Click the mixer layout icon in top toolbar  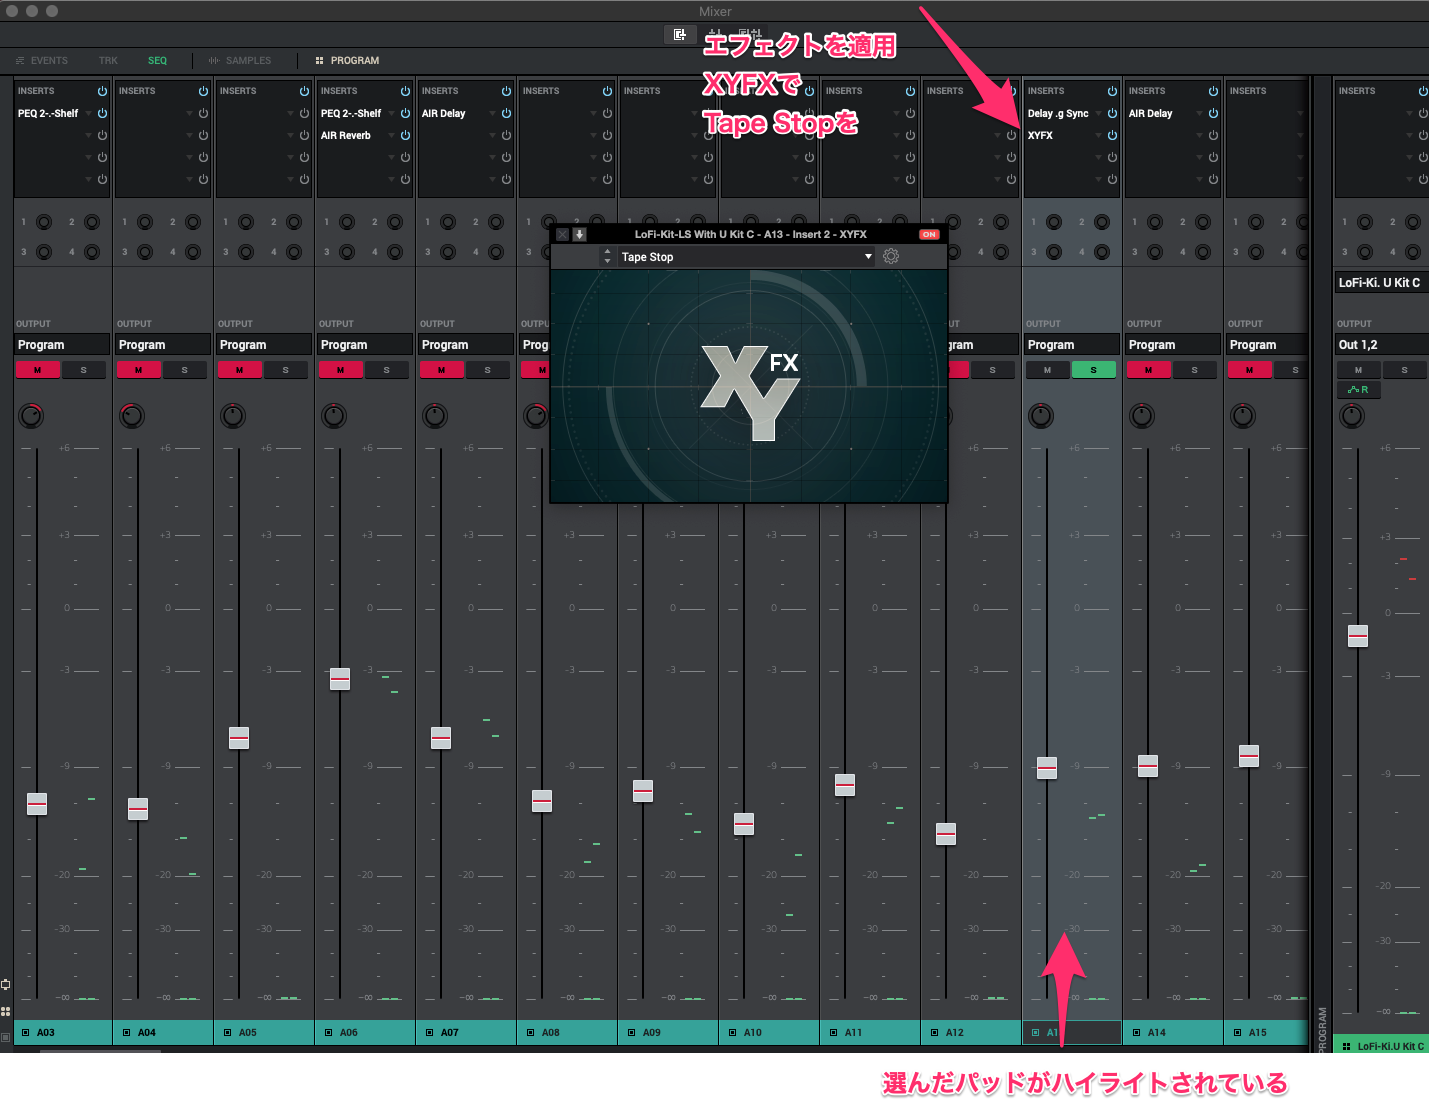point(680,35)
